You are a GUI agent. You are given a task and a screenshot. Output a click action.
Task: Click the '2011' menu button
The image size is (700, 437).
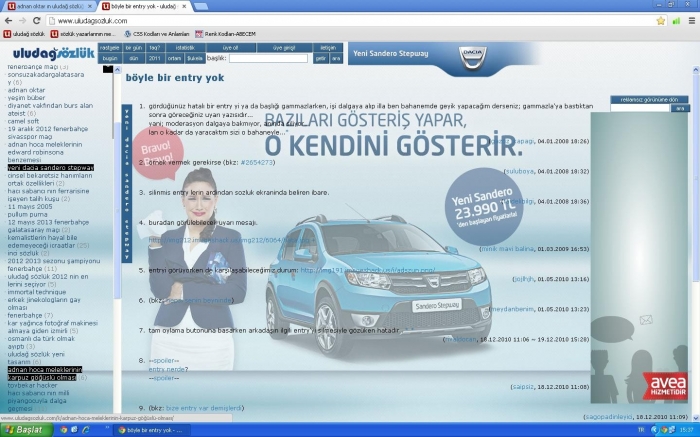(155, 58)
